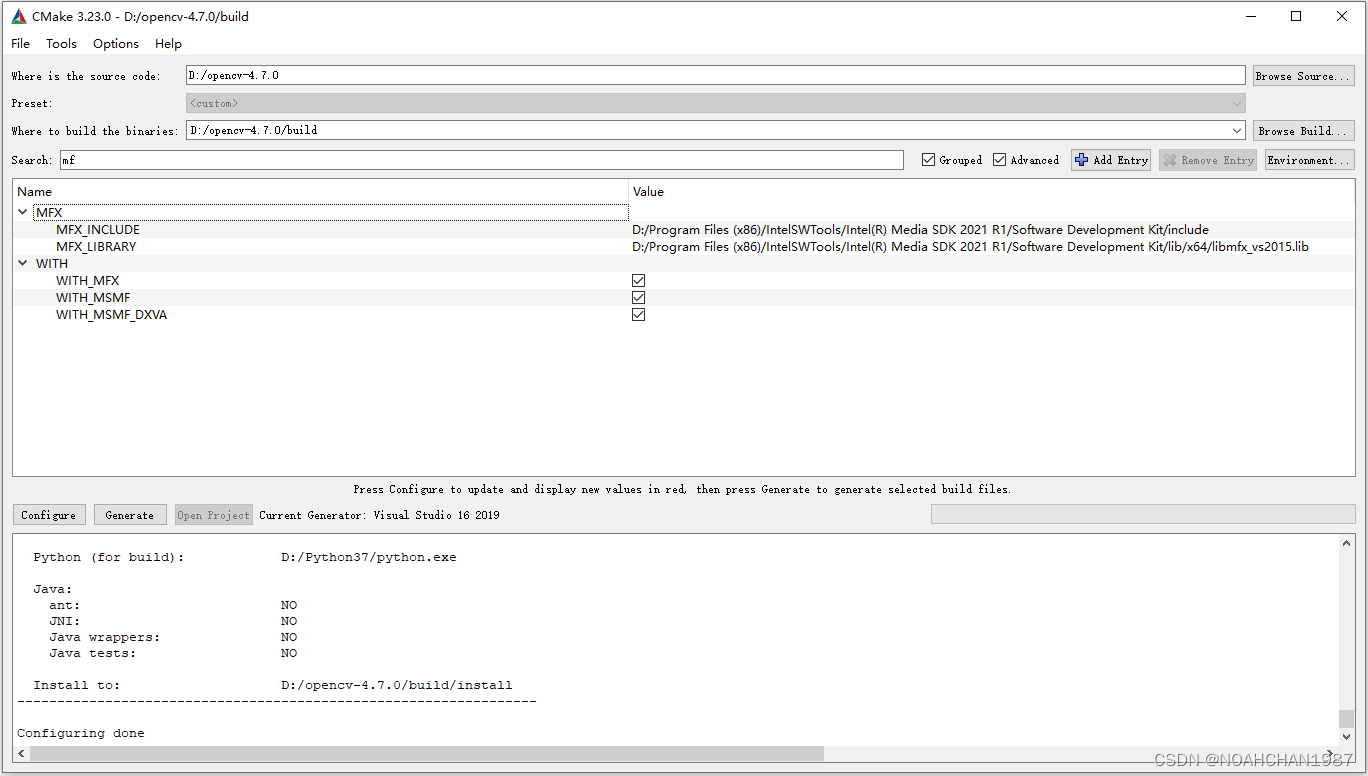Open the build binaries path dropdown
The width and height of the screenshot is (1368, 776).
(x=1239, y=131)
